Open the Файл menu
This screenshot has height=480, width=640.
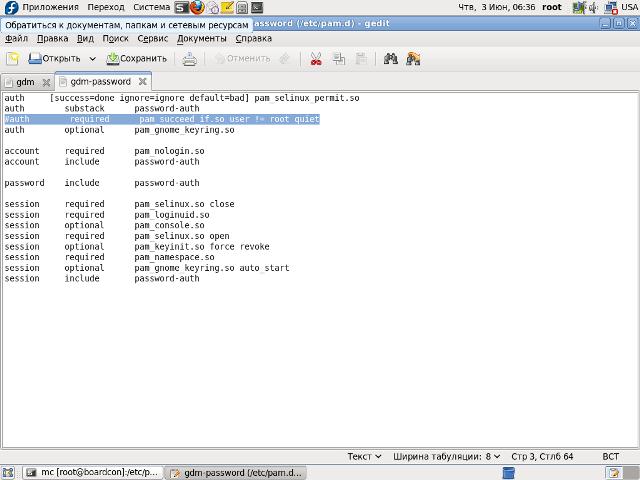[x=16, y=39]
